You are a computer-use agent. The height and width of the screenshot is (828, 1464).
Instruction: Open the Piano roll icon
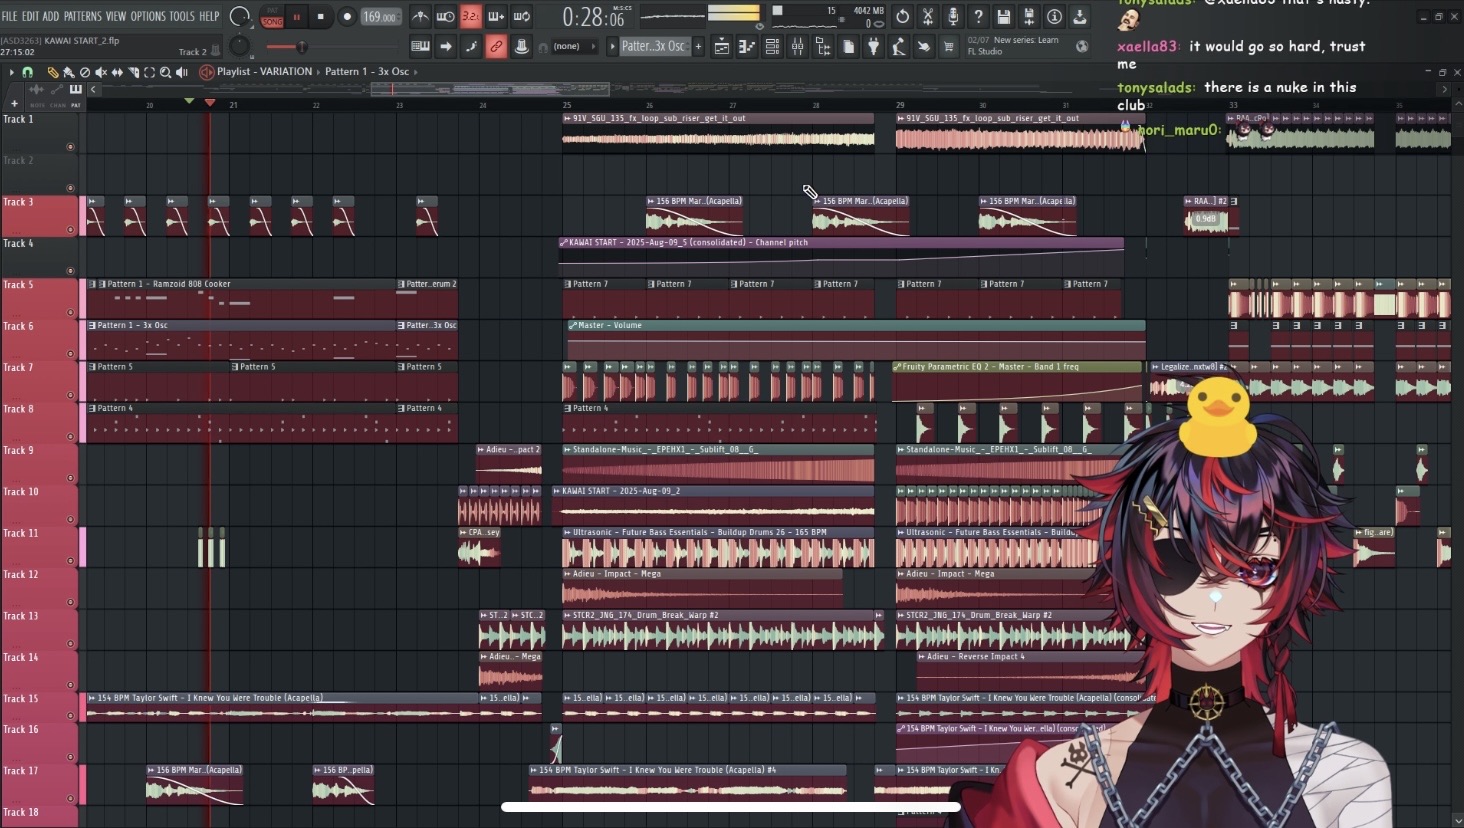coord(746,47)
